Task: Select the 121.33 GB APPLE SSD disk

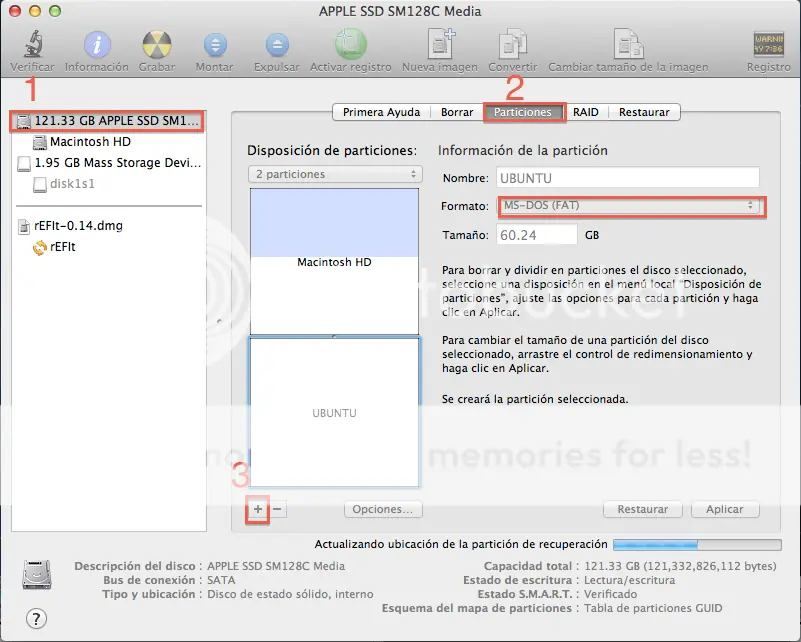Action: point(107,121)
